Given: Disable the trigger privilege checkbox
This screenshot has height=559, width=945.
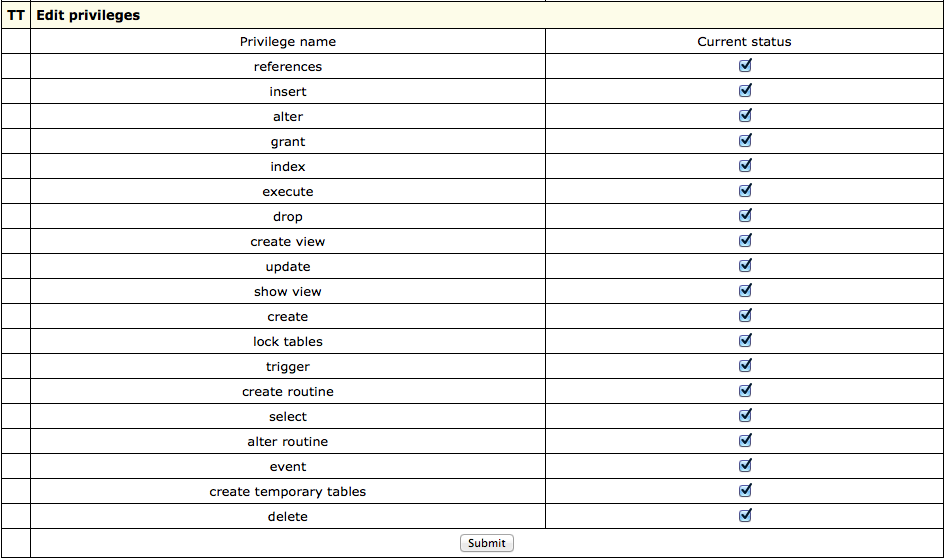Looking at the screenshot, I should point(745,366).
